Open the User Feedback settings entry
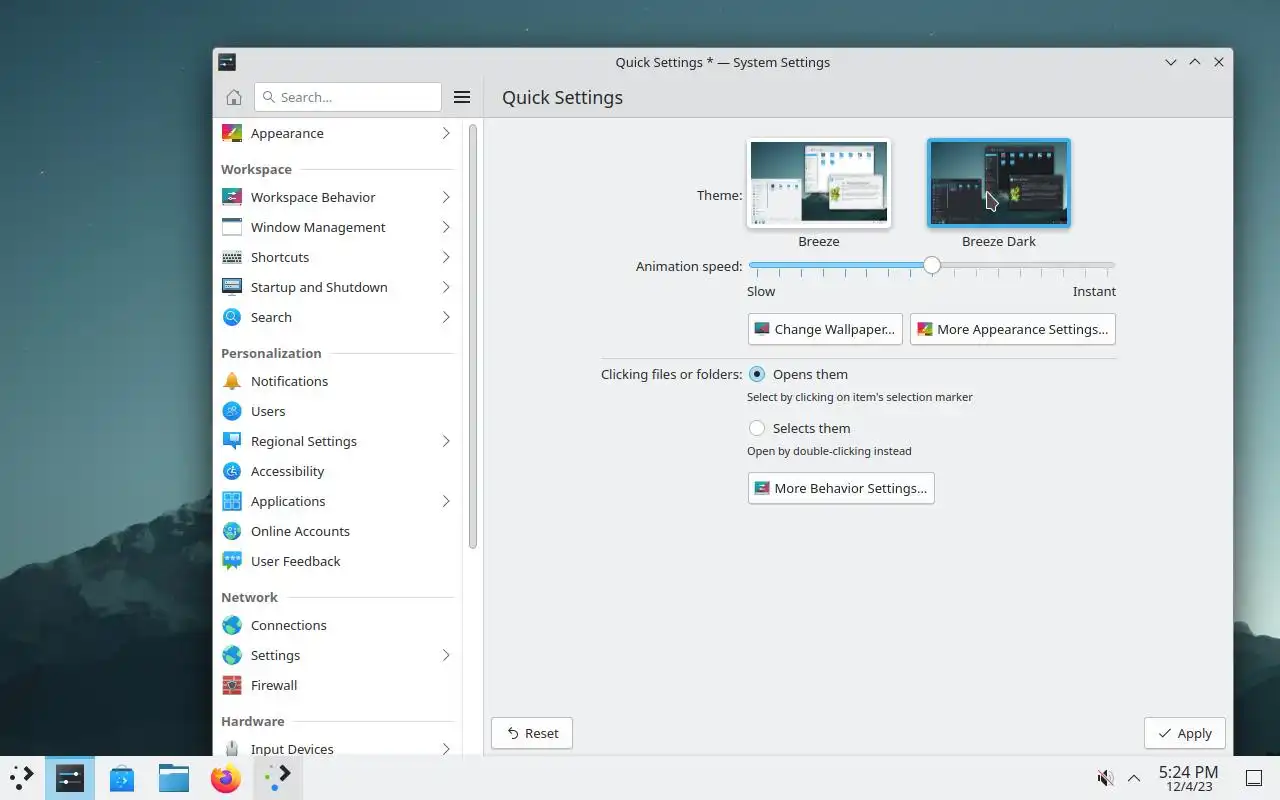The image size is (1280, 800). (x=338, y=561)
